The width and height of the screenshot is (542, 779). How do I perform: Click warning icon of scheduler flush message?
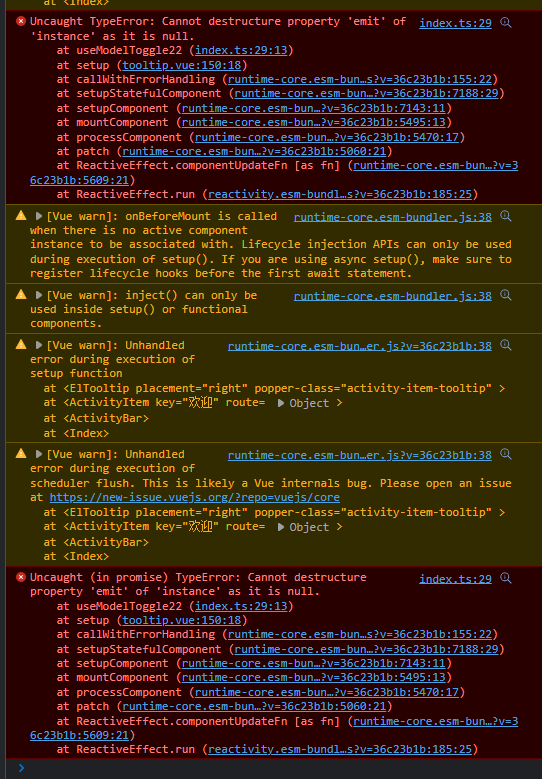20,453
